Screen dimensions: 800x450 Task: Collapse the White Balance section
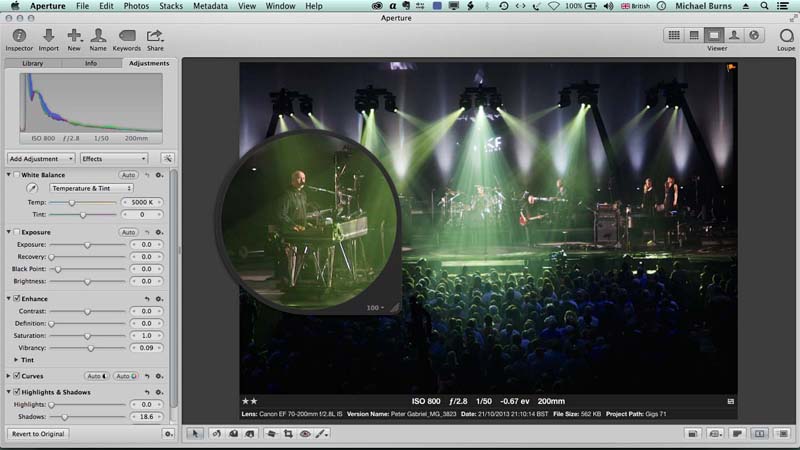[x=9, y=174]
